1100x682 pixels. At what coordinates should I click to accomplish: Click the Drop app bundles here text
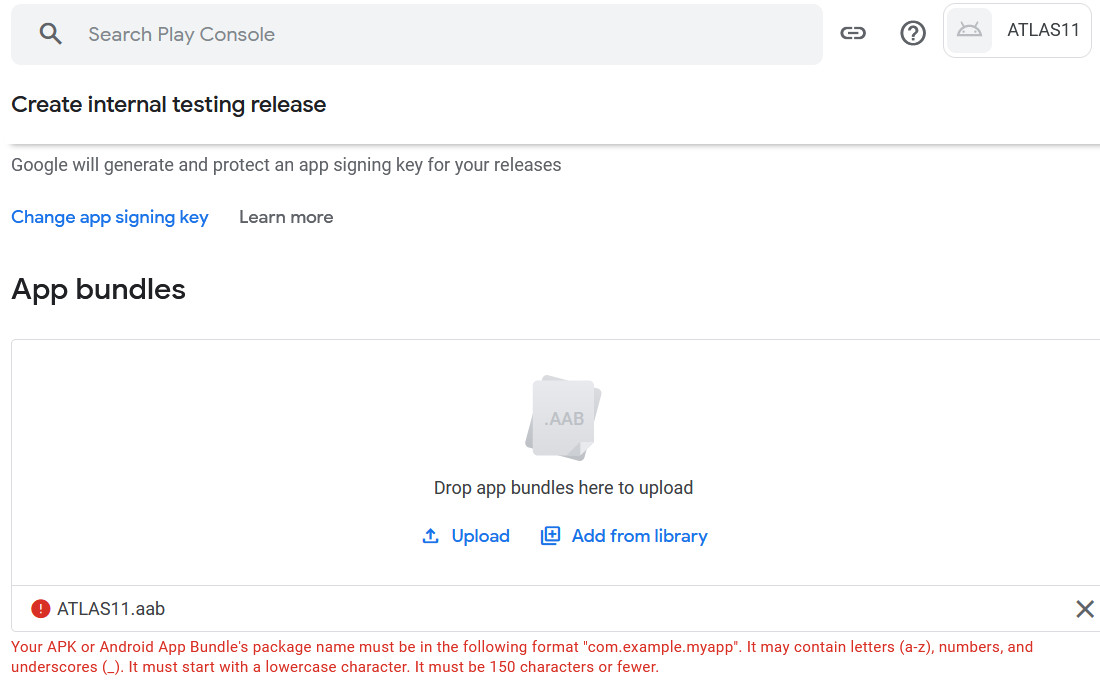(x=563, y=488)
